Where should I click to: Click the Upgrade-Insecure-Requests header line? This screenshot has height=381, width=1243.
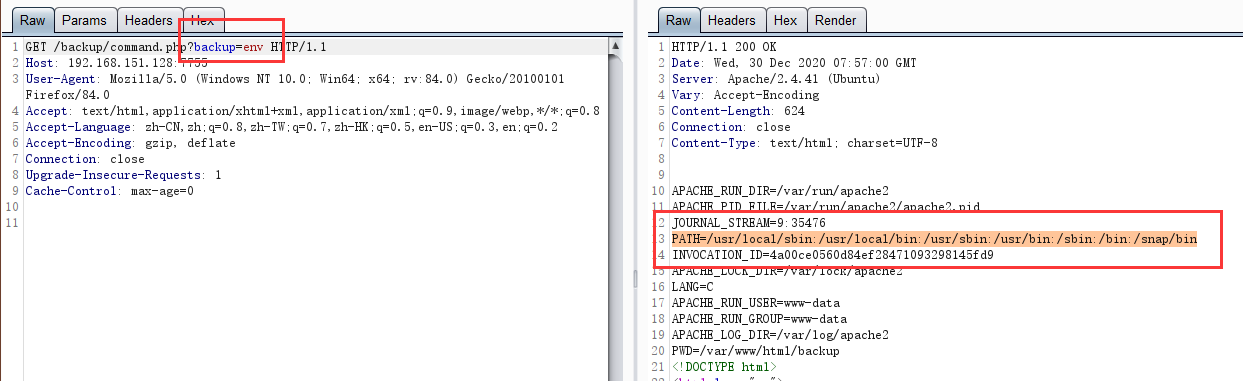pyautogui.click(x=124, y=175)
